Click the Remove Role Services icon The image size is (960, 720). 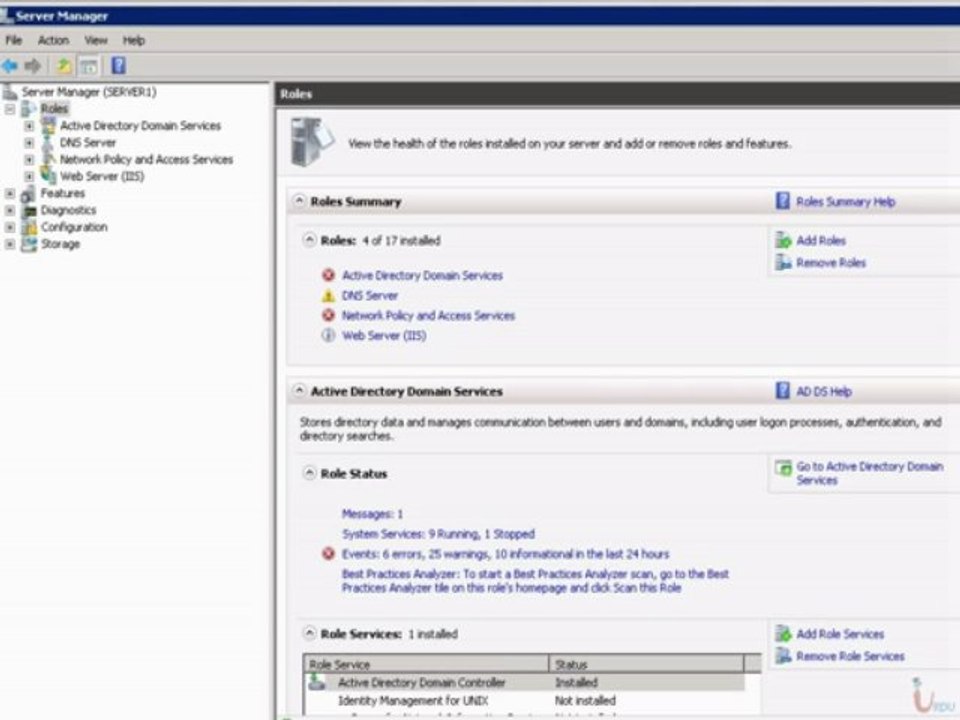pos(783,656)
